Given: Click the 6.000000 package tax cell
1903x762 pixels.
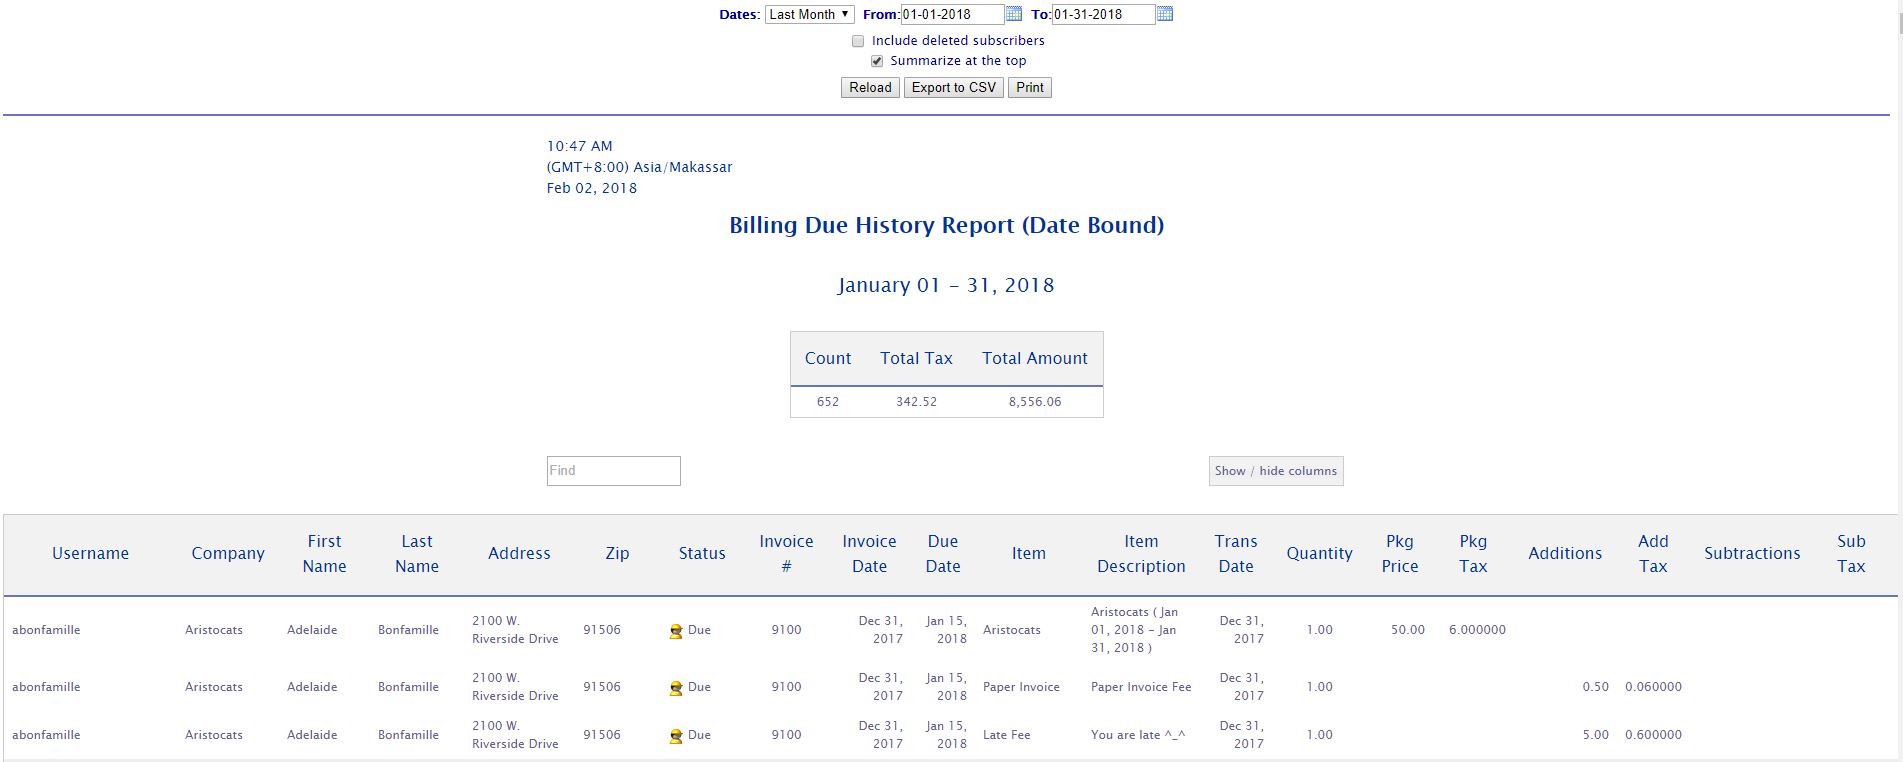Looking at the screenshot, I should tap(1477, 630).
